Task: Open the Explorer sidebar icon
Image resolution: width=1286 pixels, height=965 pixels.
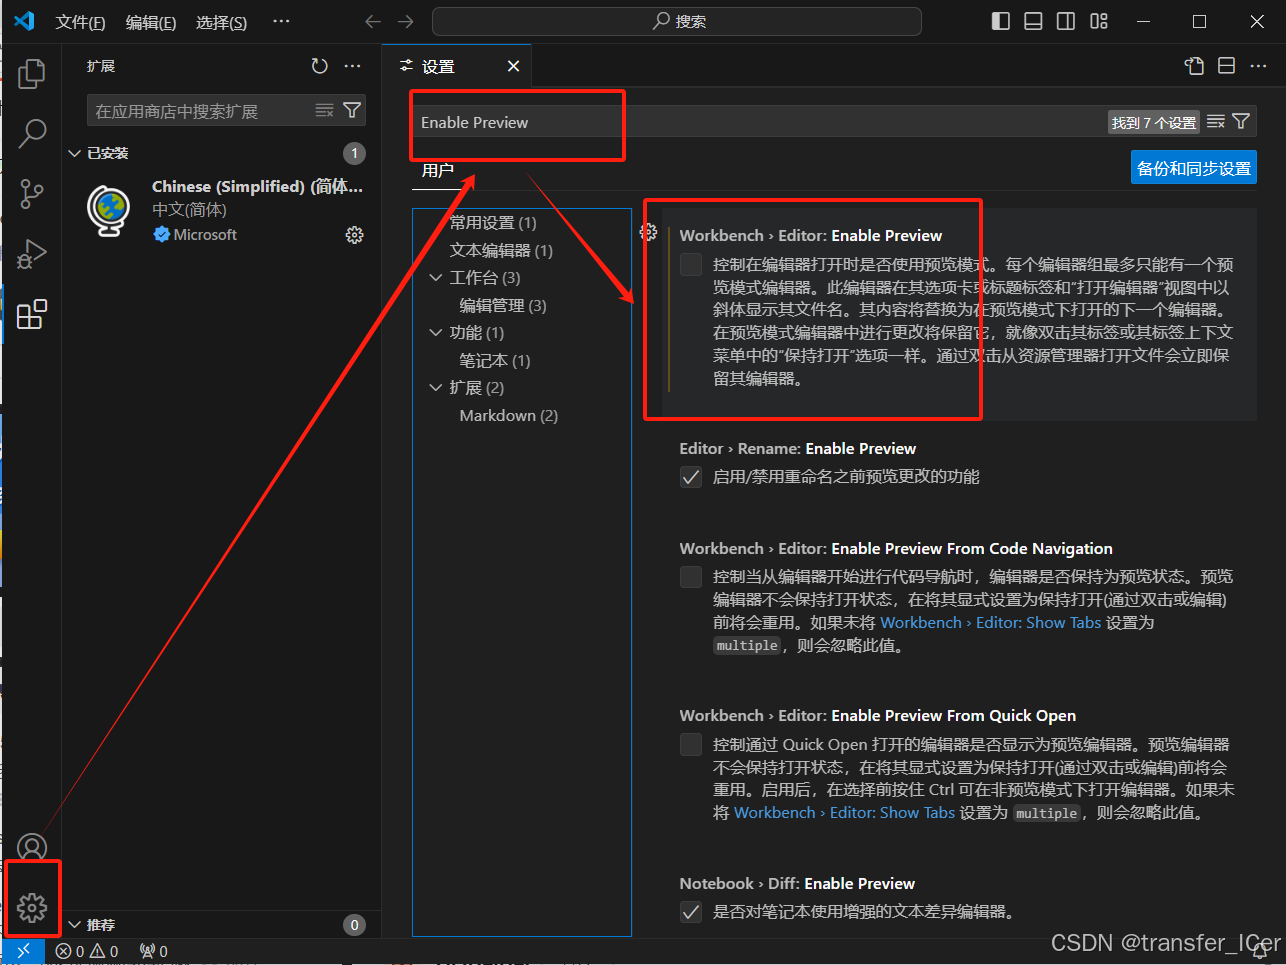Action: (x=31, y=73)
